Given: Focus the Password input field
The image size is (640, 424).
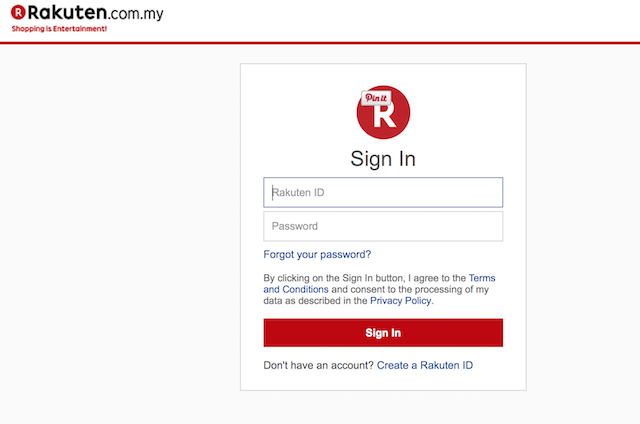Looking at the screenshot, I should point(383,226).
